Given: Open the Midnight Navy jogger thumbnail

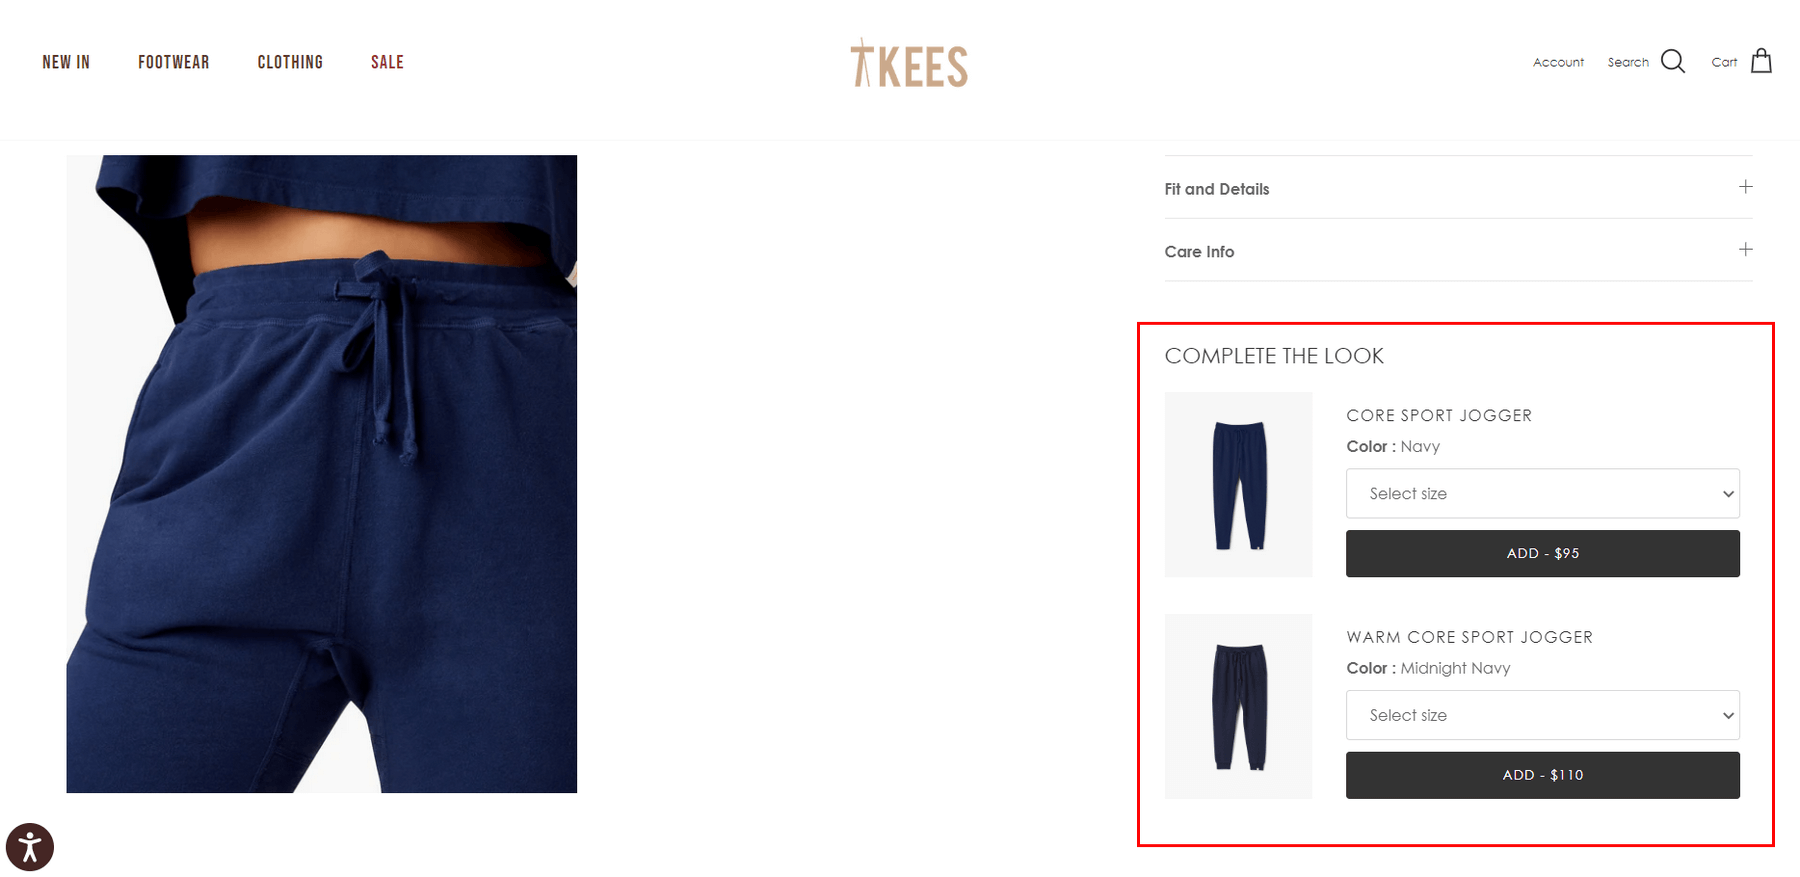Looking at the screenshot, I should (x=1238, y=706).
